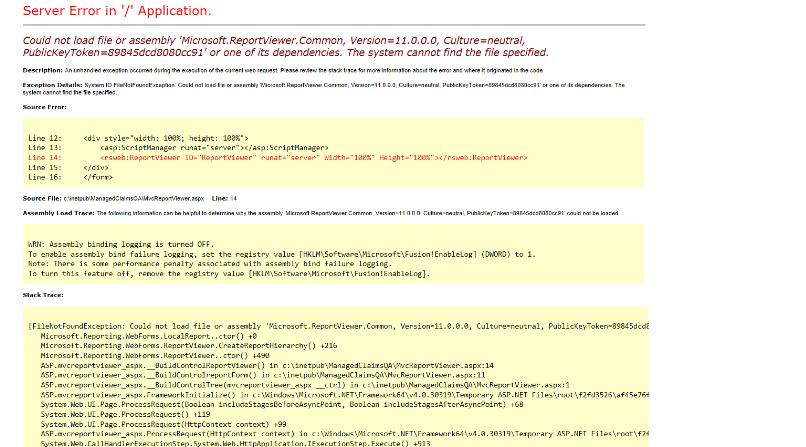806x447 pixels.
Task: Select the 'ReportViewer..ctor() +490' trace line
Action: click(x=155, y=356)
